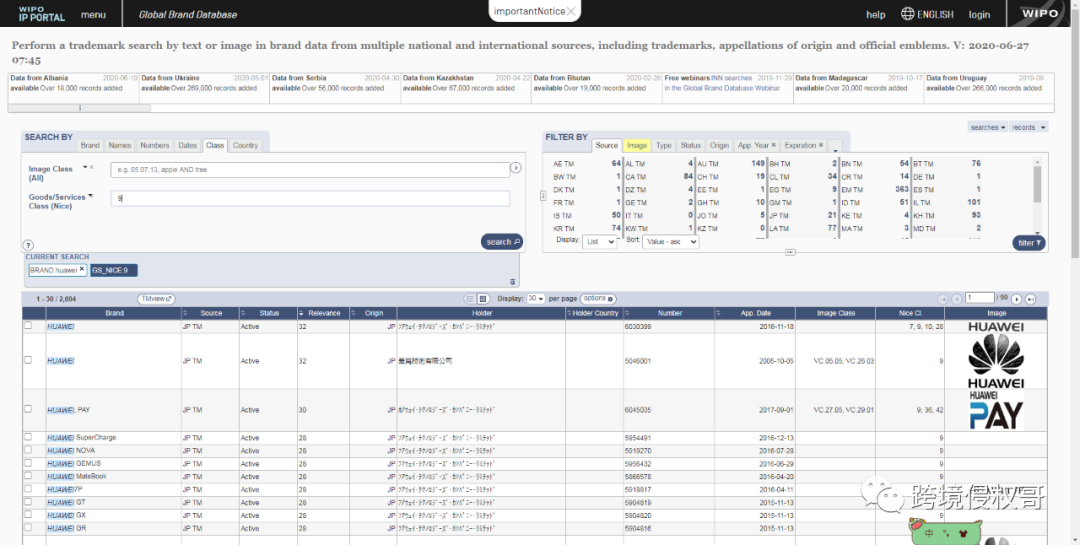The width and height of the screenshot is (1080, 545).
Task: Remove the App. Year filter tab
Action: [x=773, y=145]
